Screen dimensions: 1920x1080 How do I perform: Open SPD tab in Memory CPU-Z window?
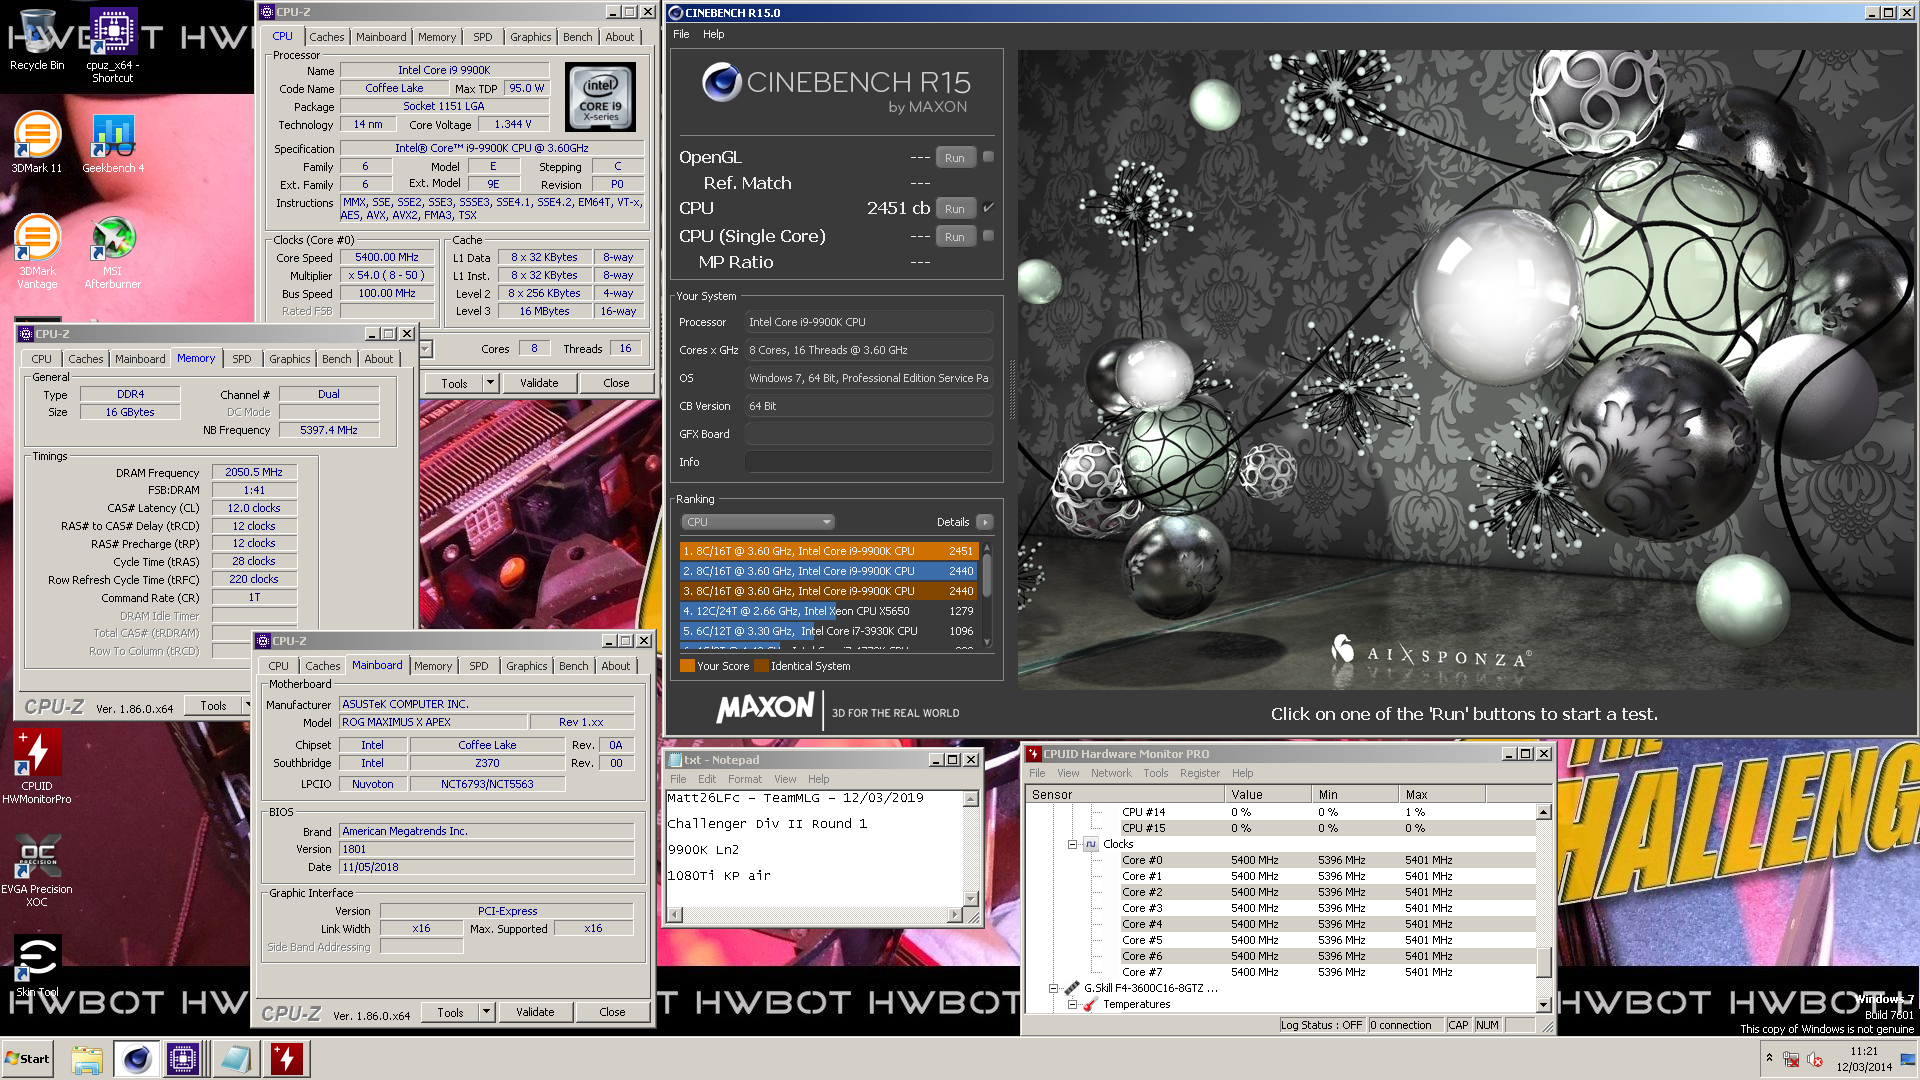coord(242,359)
